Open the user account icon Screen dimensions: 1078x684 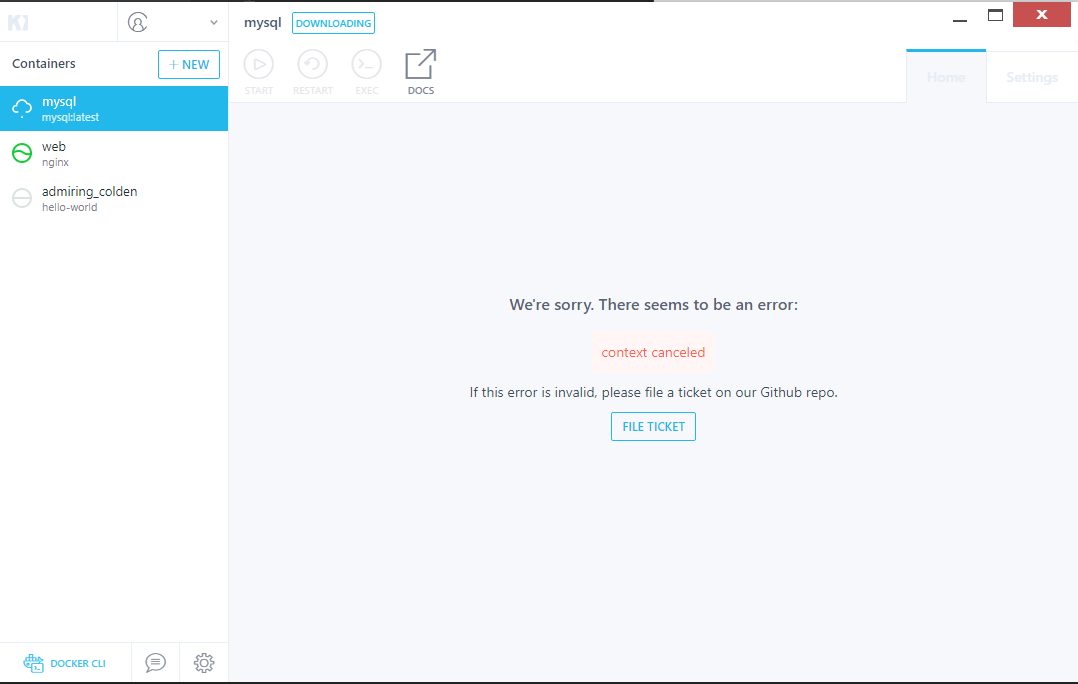138,23
